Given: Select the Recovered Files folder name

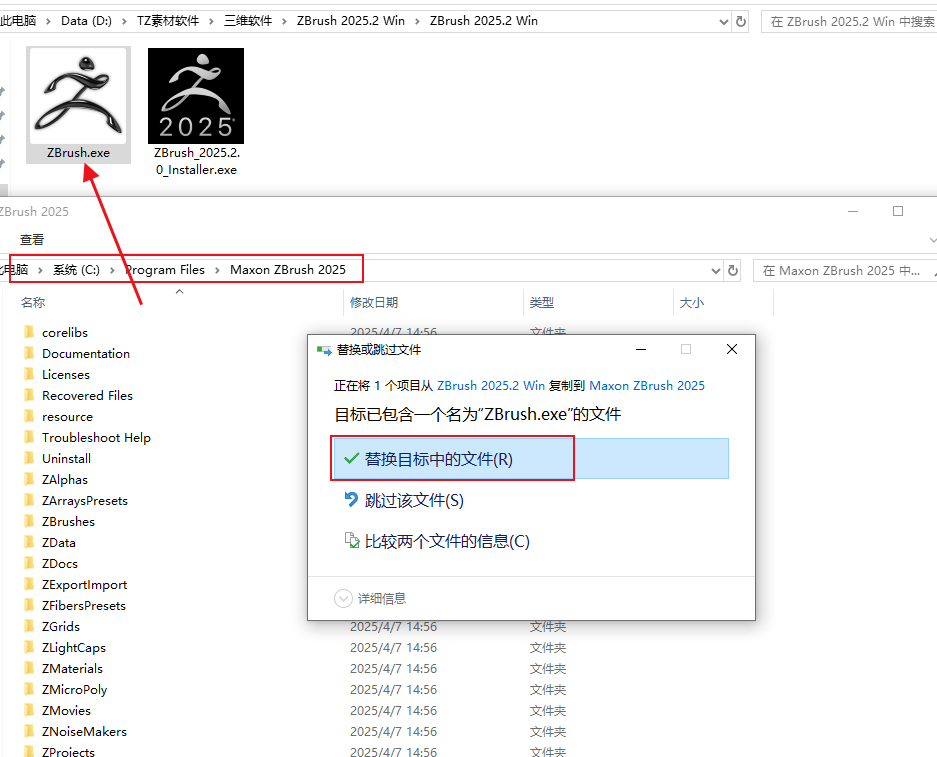Looking at the screenshot, I should [x=87, y=396].
